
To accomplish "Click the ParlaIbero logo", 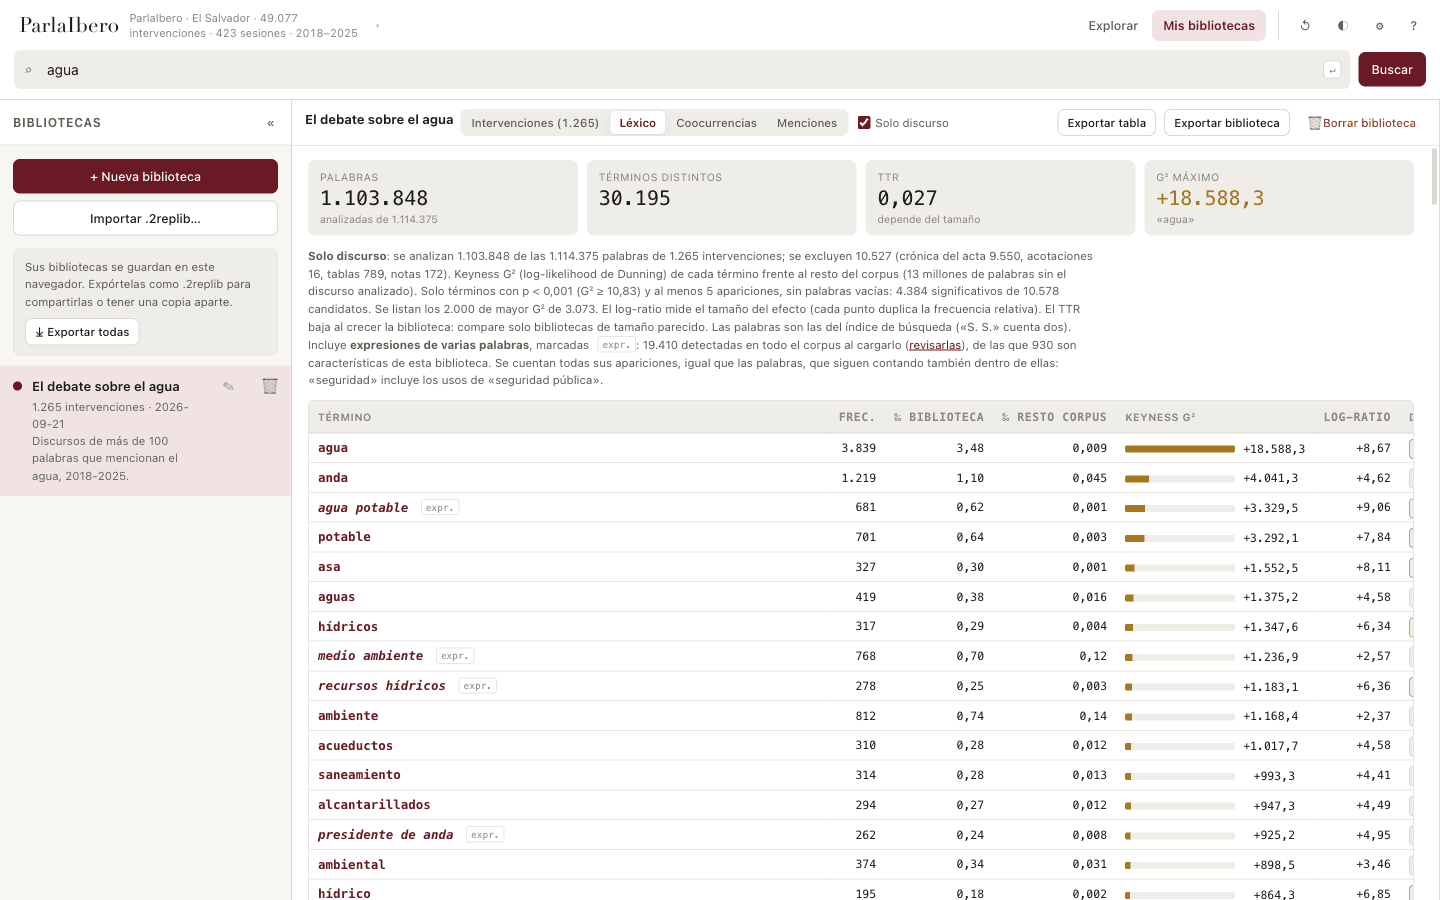I will point(69,25).
